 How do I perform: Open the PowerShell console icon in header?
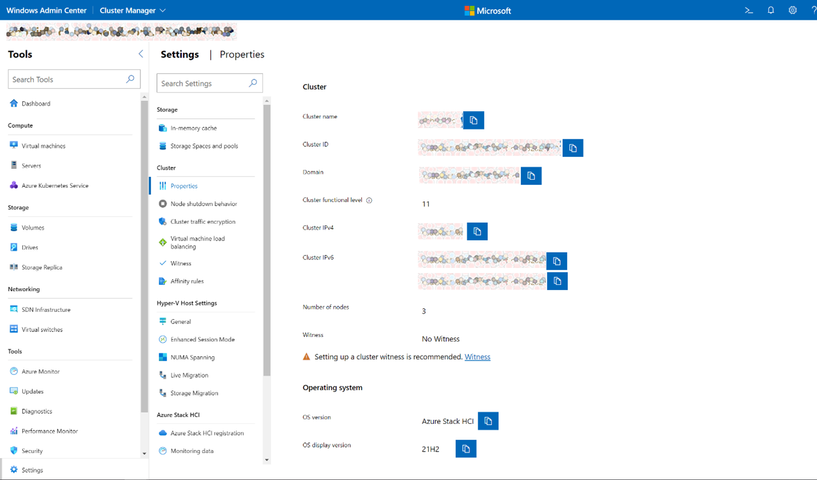pos(749,10)
